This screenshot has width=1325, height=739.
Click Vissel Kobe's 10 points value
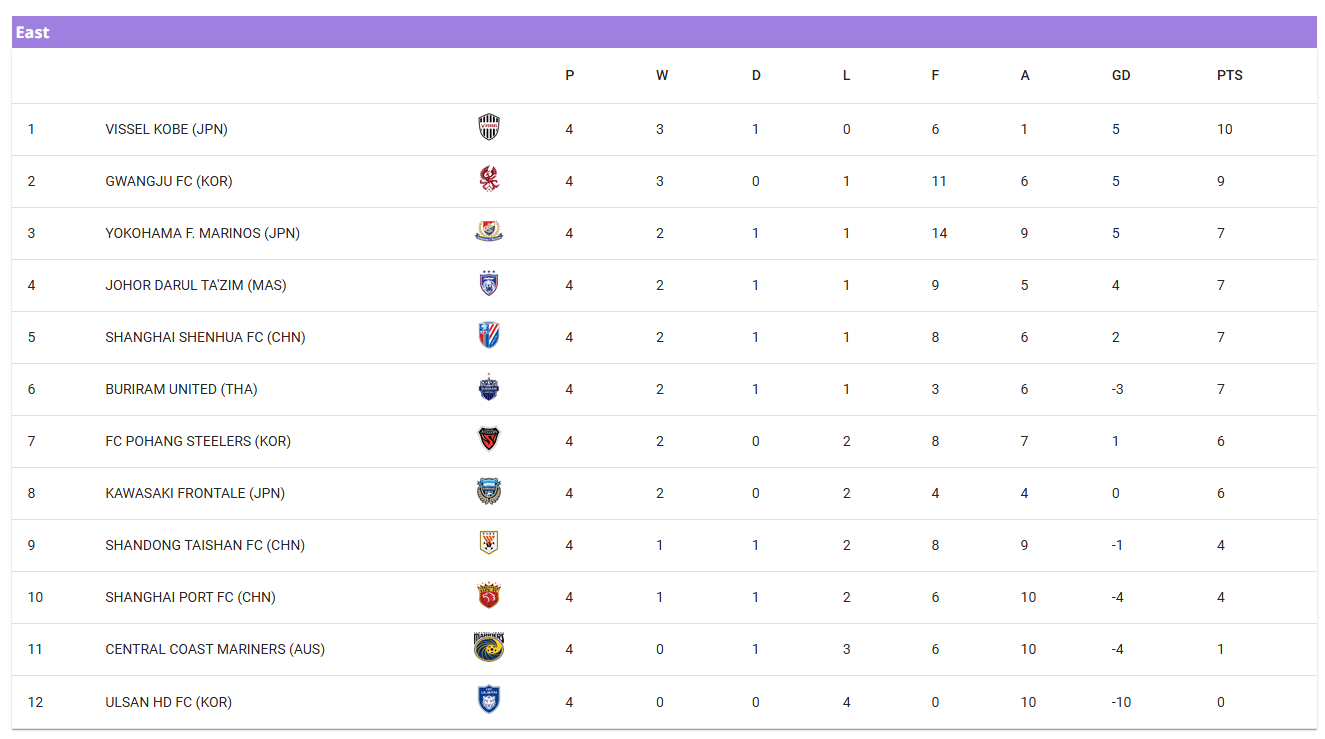(x=1224, y=129)
